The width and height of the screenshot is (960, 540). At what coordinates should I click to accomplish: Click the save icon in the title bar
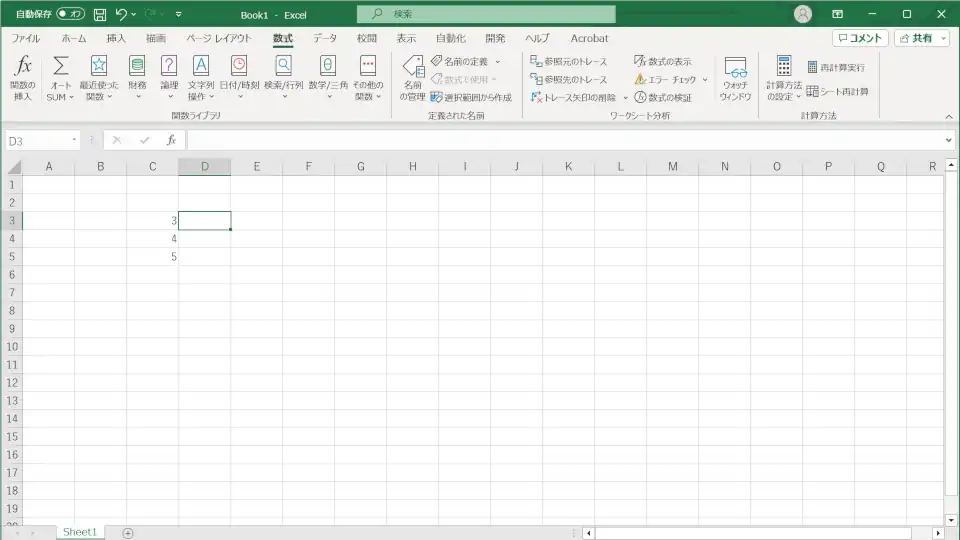[x=100, y=14]
